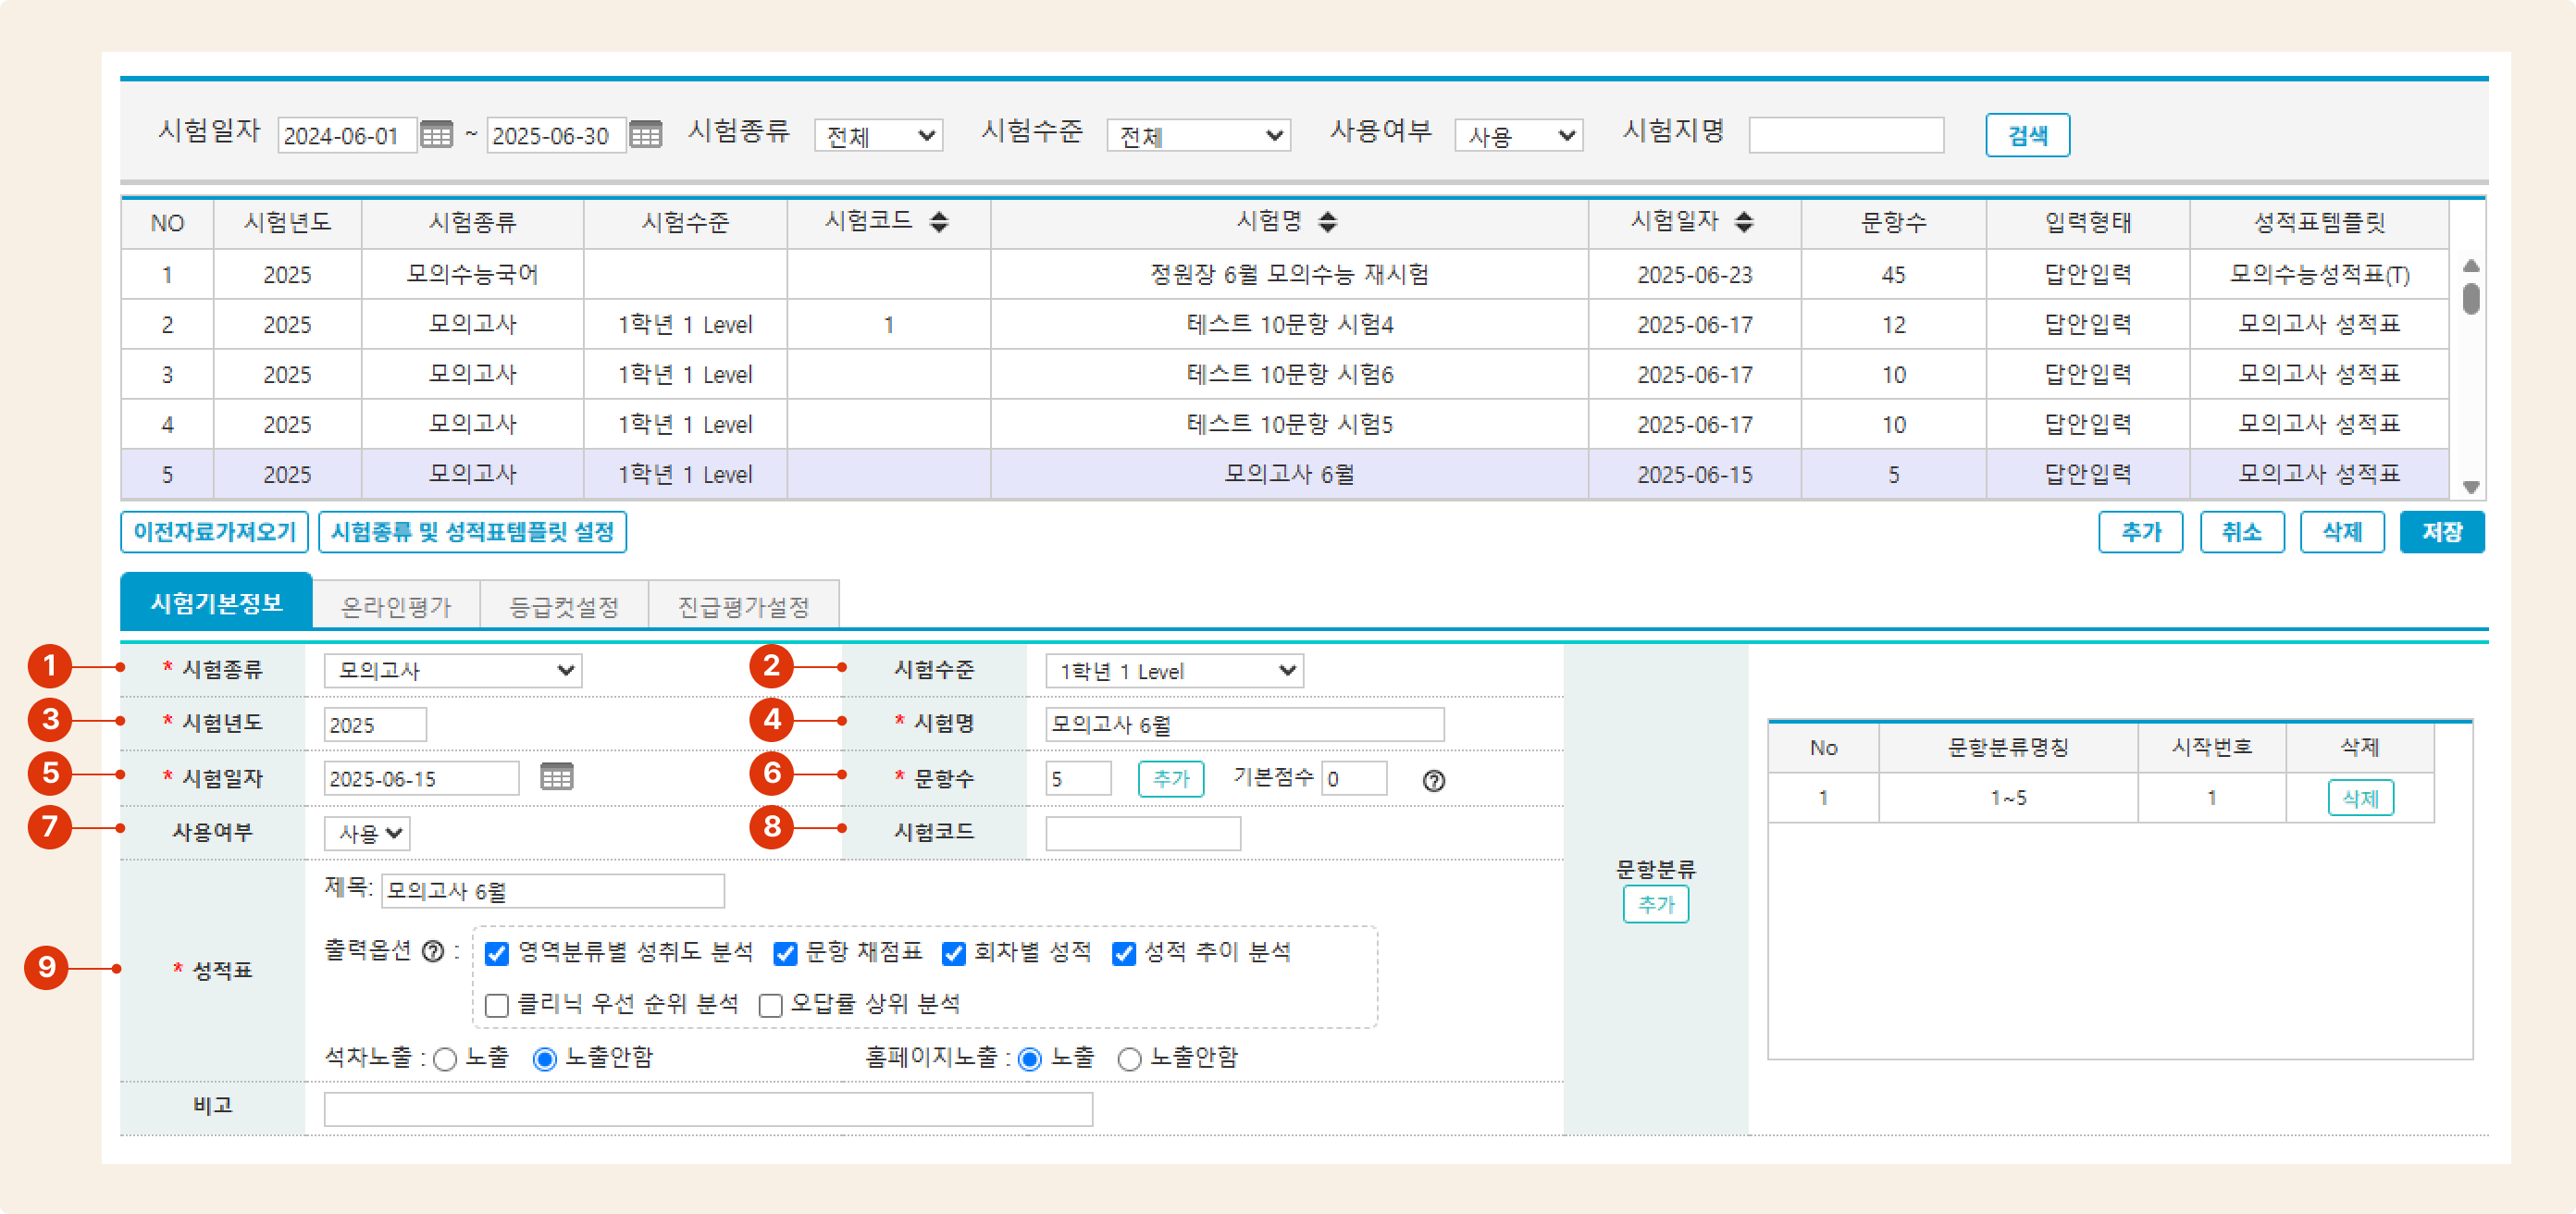
Task: Open 시험종류 filter dropdown in search bar
Action: click(878, 136)
